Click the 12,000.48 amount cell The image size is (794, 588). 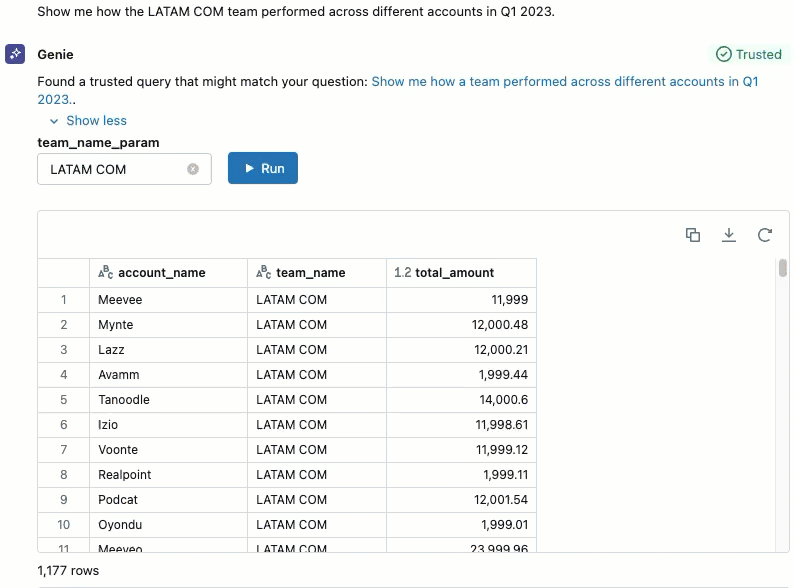tap(461, 325)
